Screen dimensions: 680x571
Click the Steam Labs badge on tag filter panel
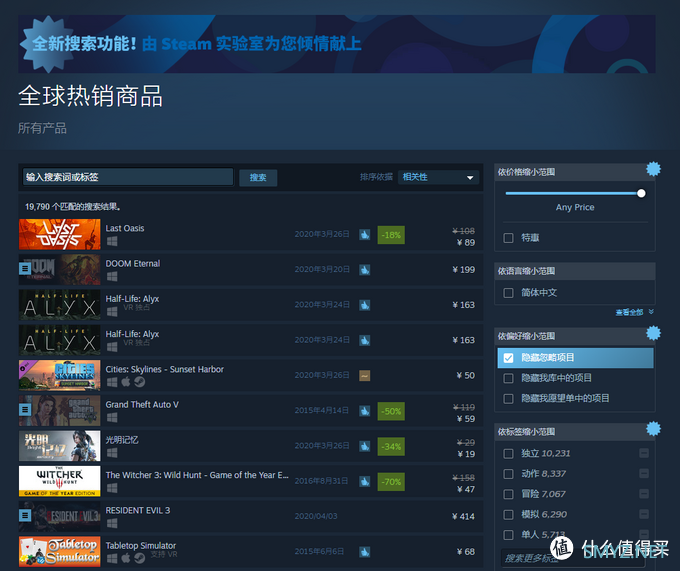click(x=653, y=429)
